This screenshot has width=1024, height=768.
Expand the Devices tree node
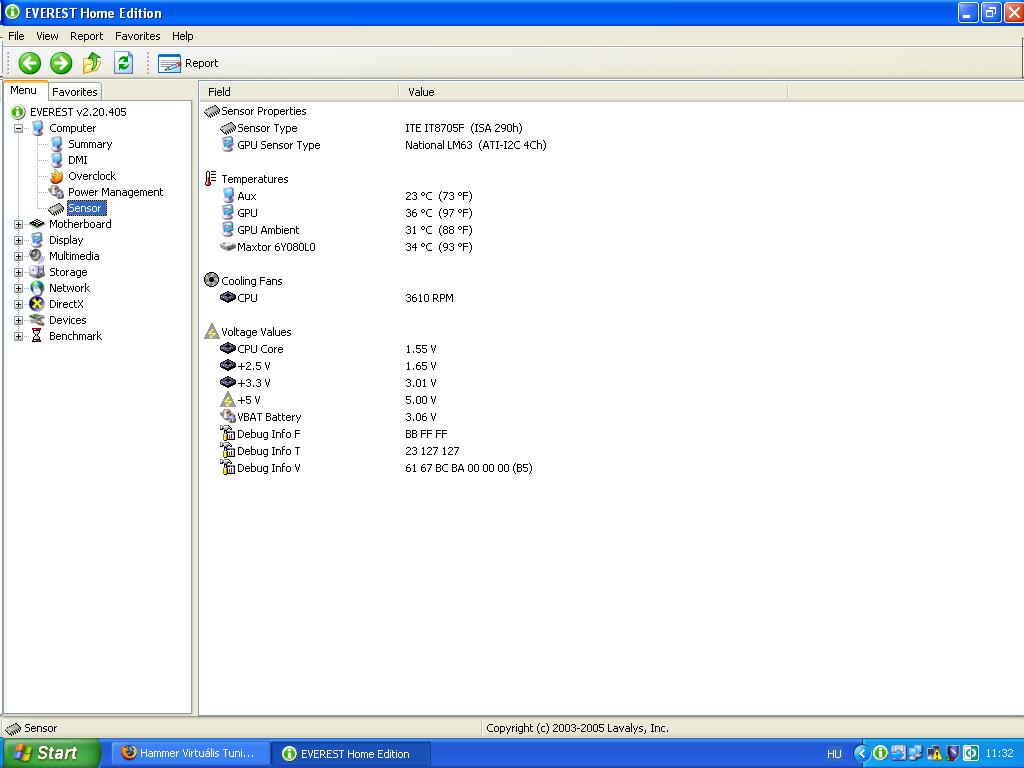coord(18,320)
